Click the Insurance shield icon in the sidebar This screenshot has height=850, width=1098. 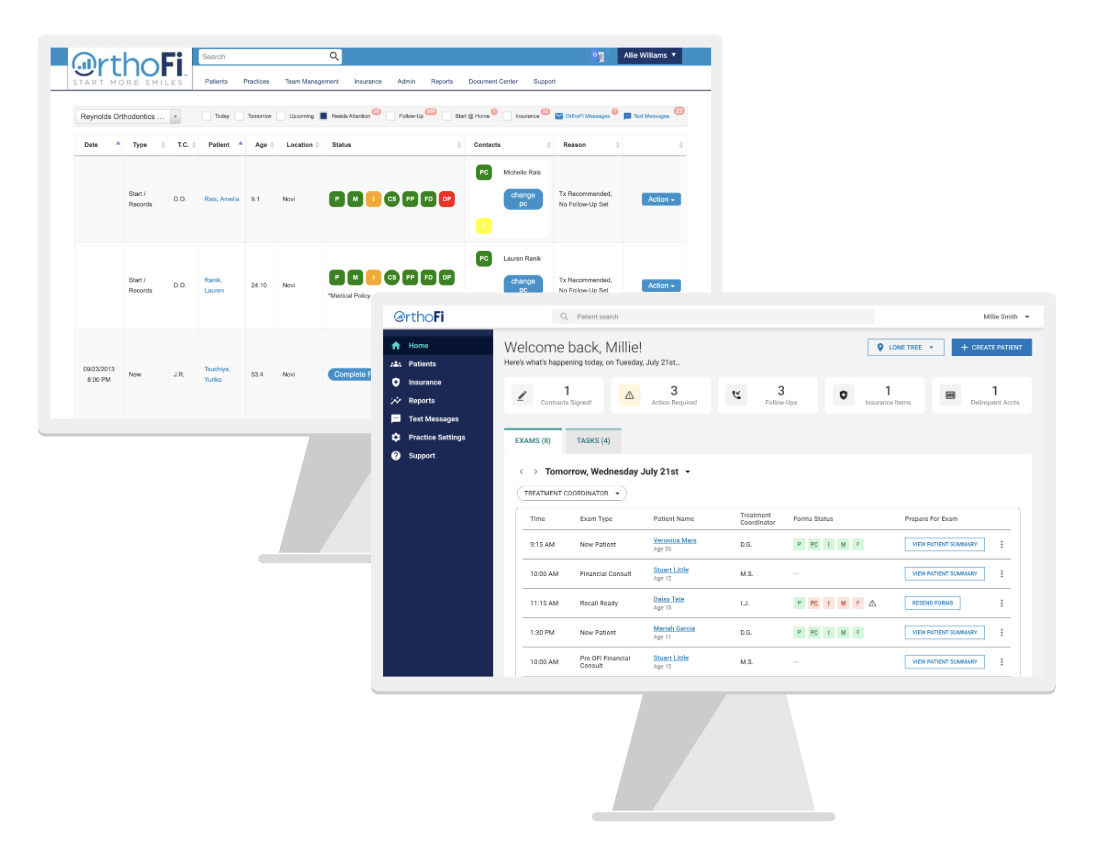[x=396, y=382]
